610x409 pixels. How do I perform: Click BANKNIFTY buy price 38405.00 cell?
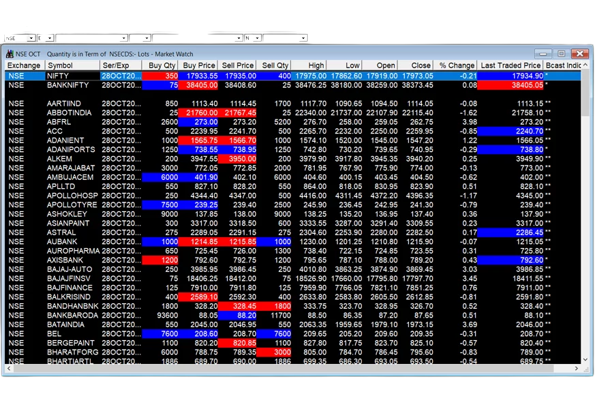click(198, 85)
